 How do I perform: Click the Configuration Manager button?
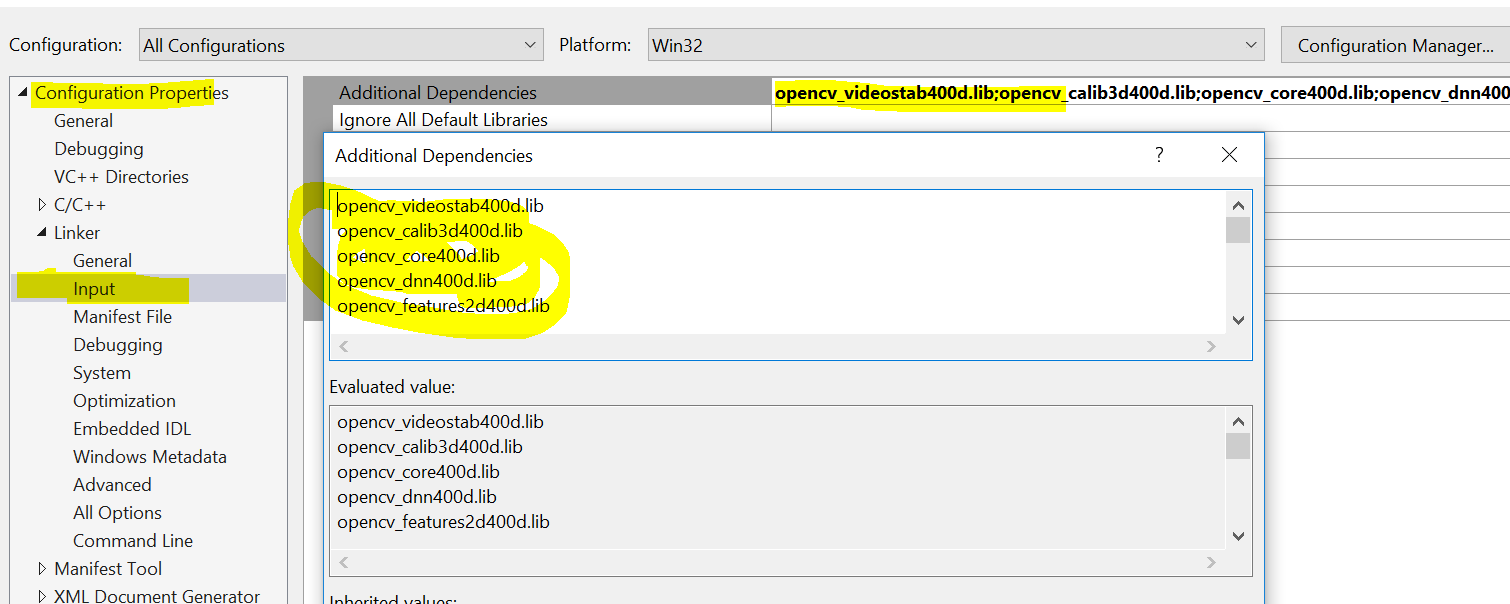click(x=1395, y=45)
